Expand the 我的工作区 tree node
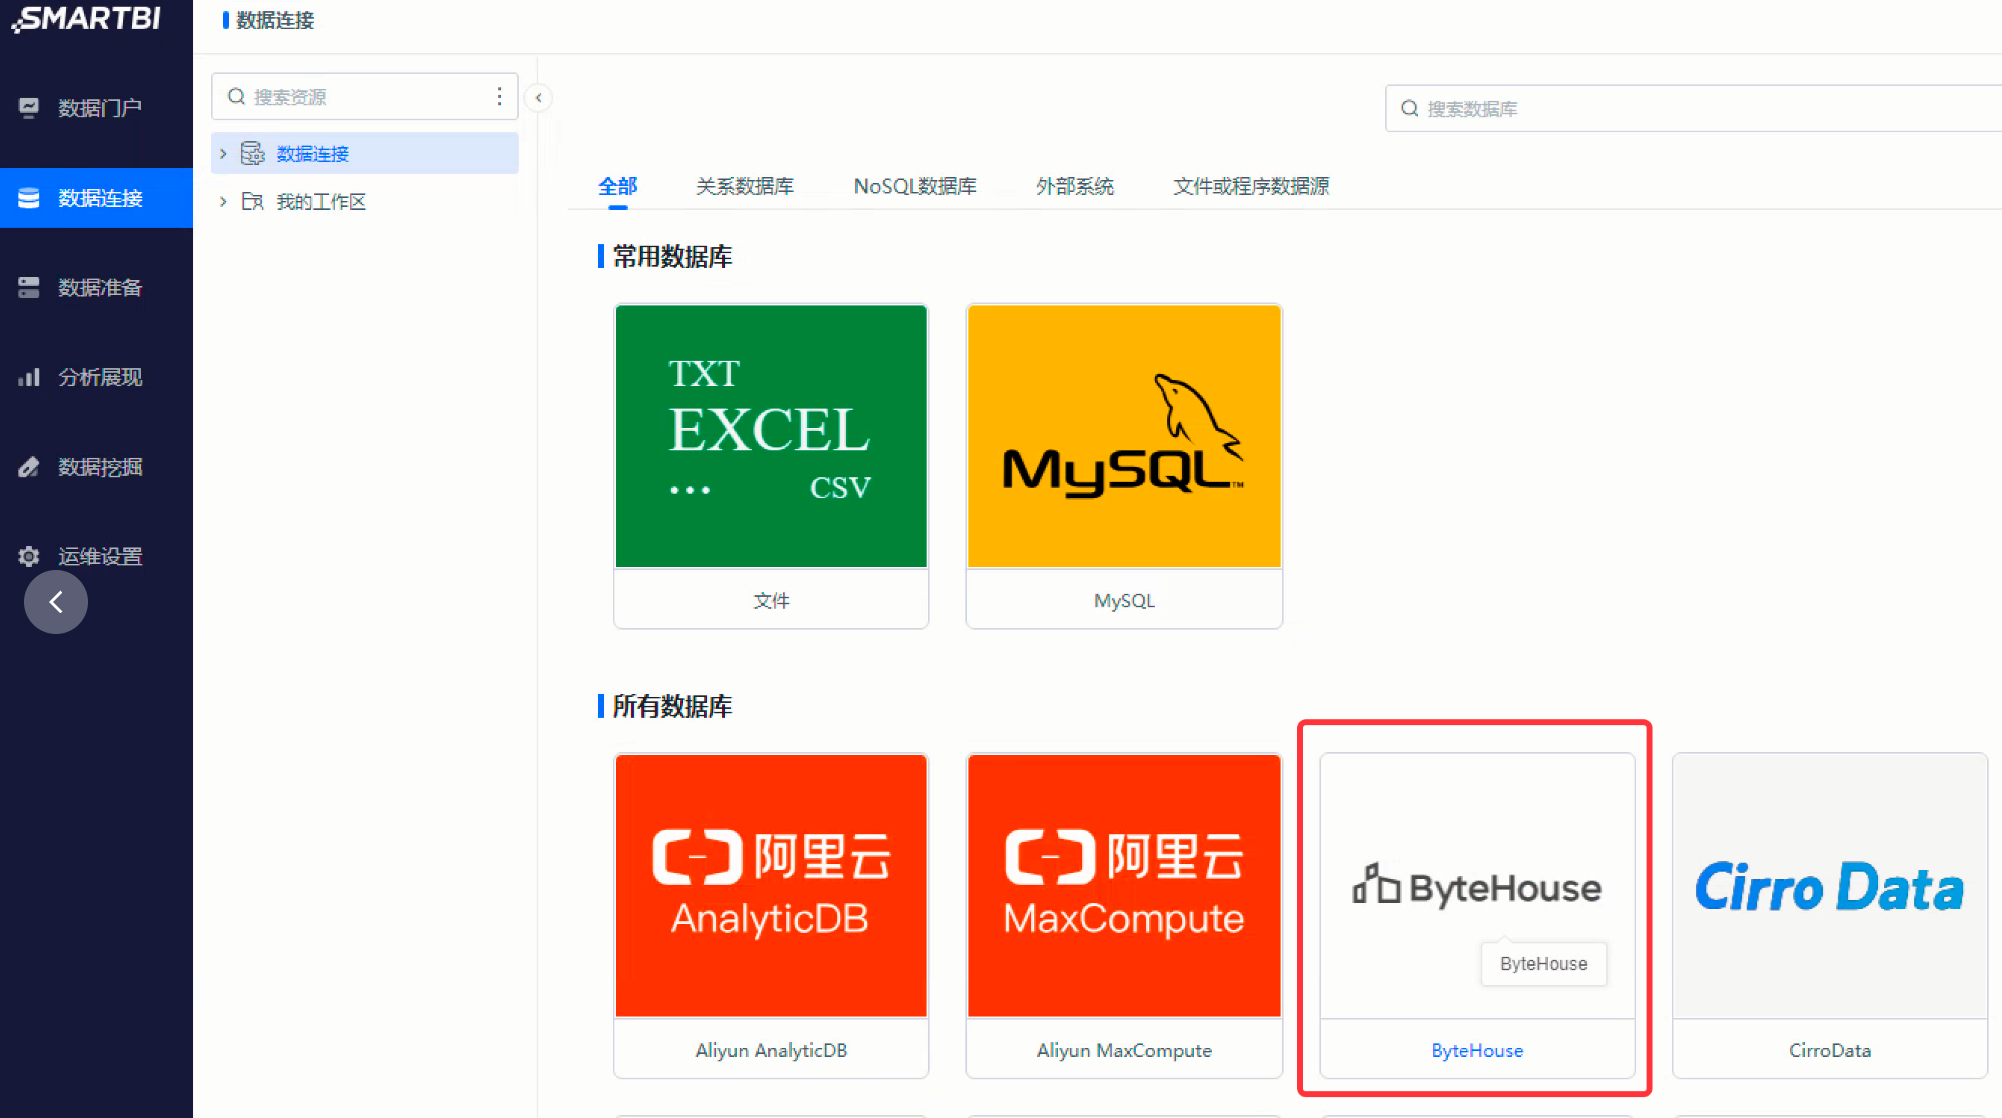This screenshot has width=2002, height=1118. click(x=223, y=201)
